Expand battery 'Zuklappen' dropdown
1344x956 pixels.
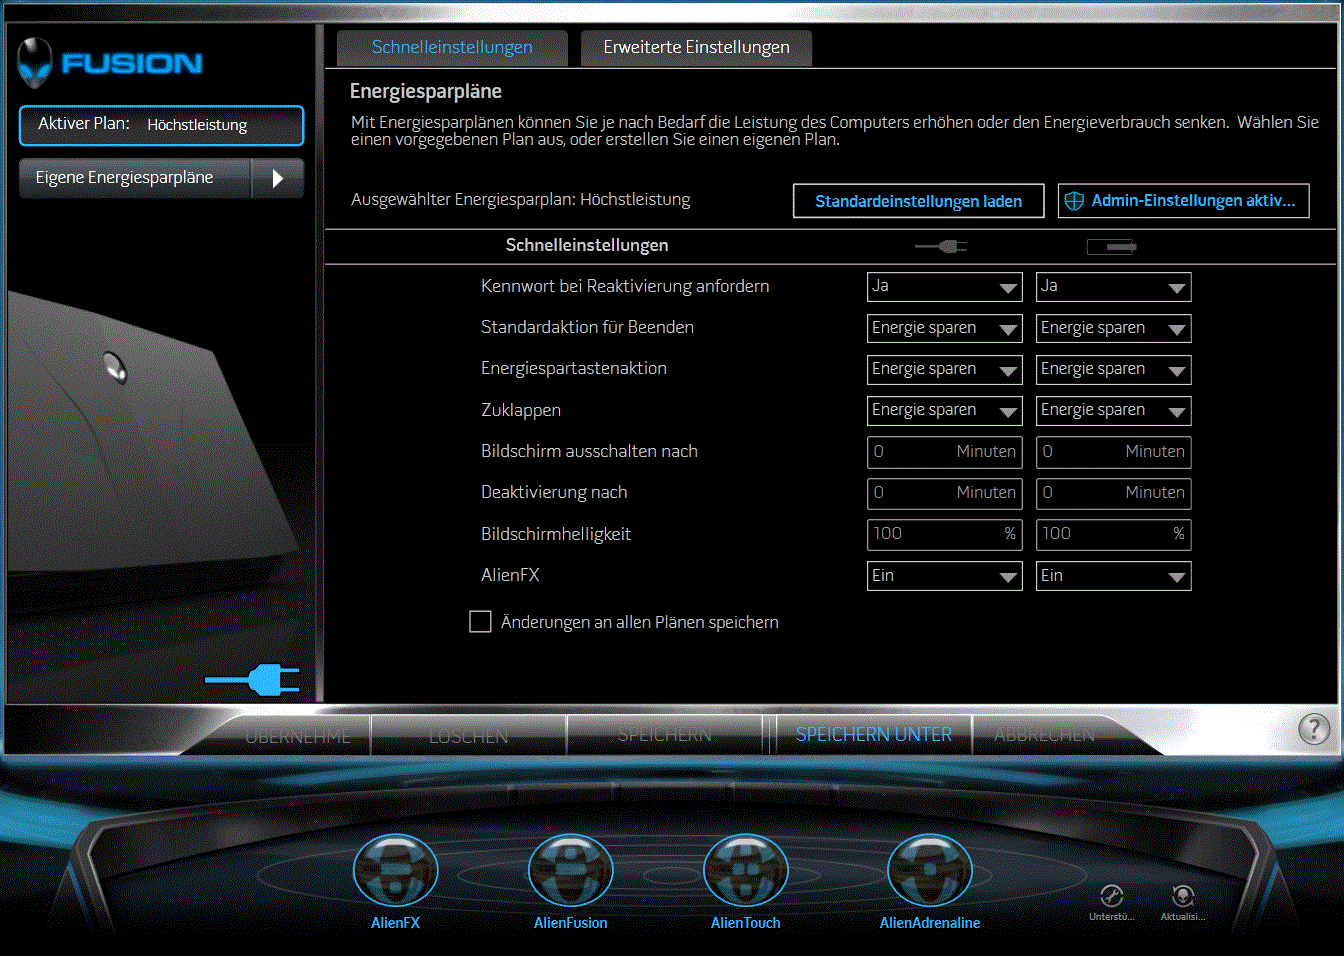tap(1114, 410)
